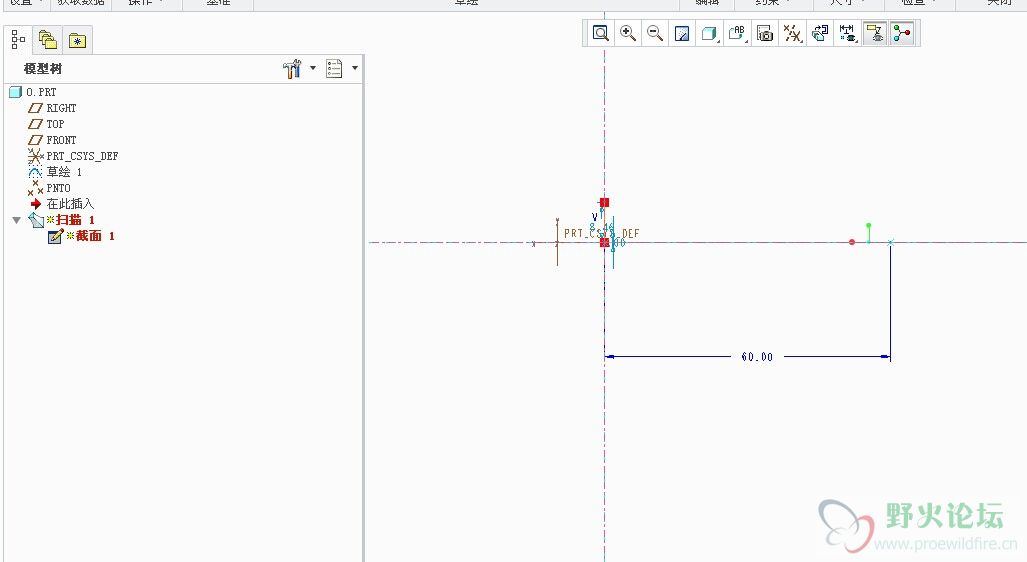Click the upper red square handle

point(604,202)
